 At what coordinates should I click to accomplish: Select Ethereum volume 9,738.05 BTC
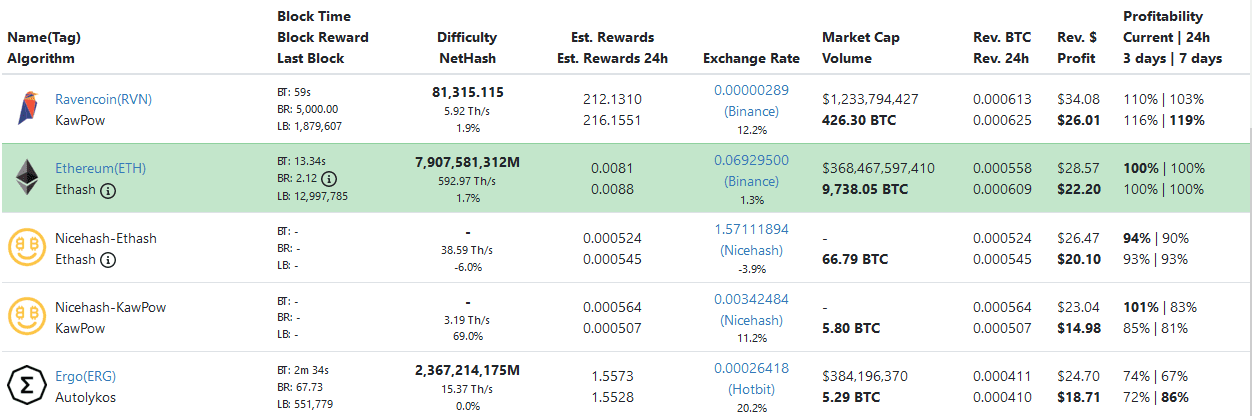865,189
